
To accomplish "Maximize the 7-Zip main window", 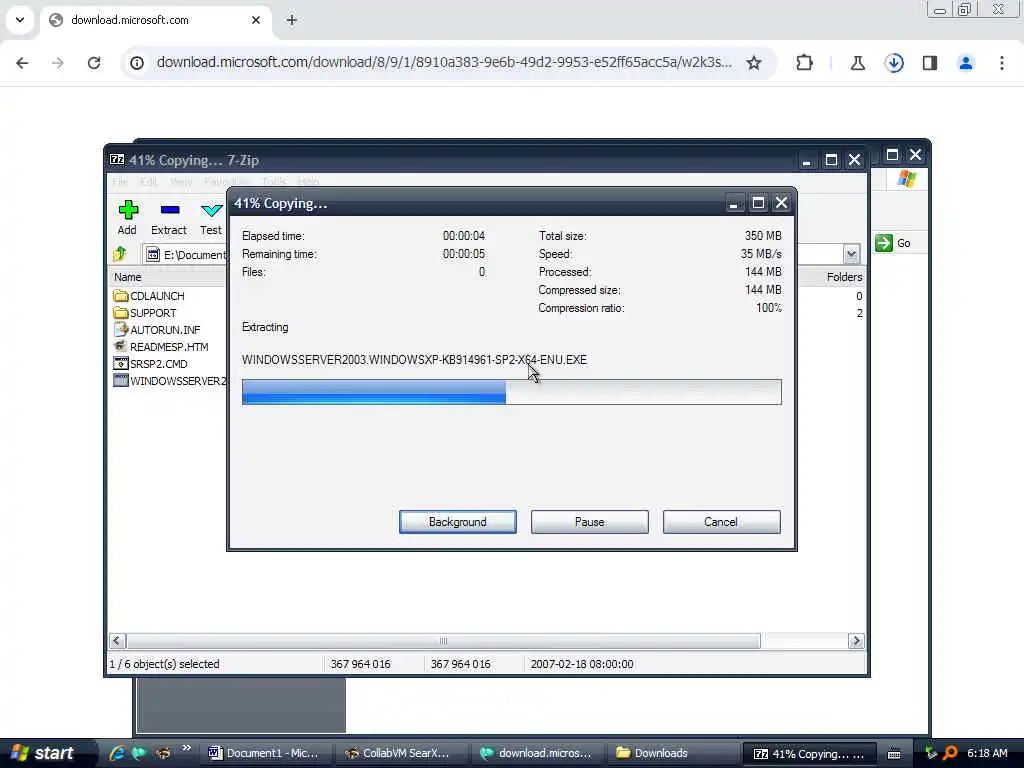I will [831, 160].
